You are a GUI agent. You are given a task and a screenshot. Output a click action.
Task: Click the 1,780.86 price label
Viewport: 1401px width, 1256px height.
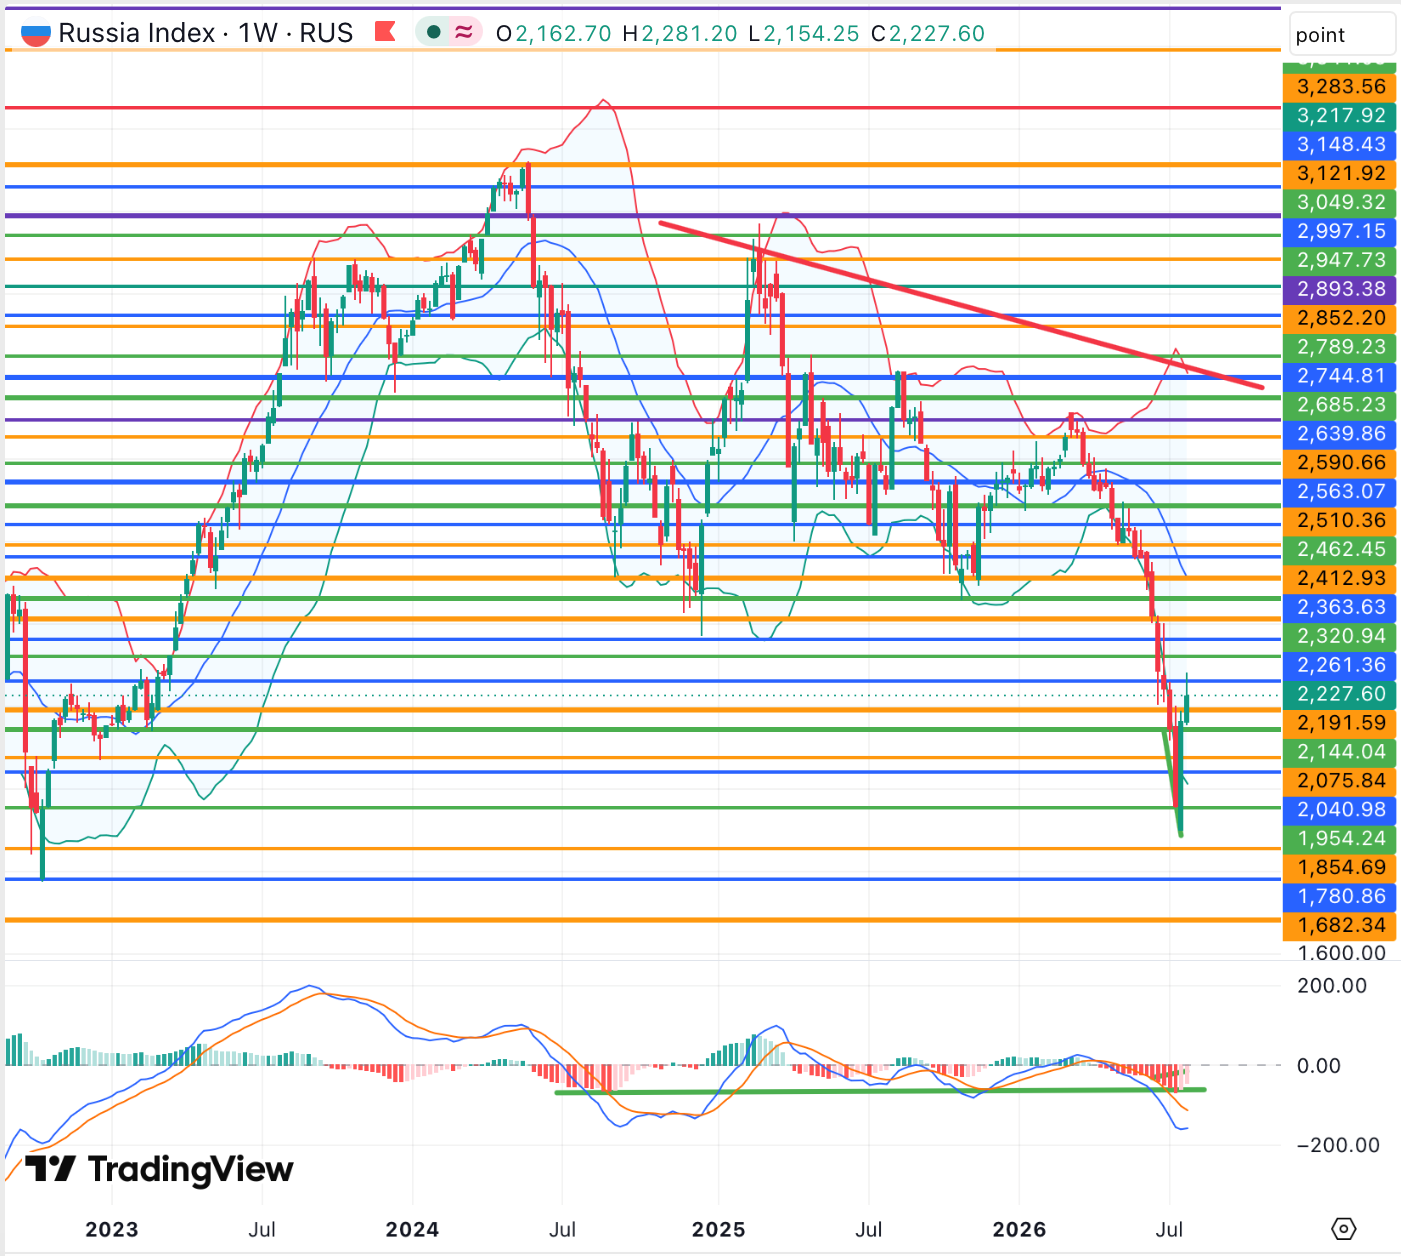[1340, 897]
